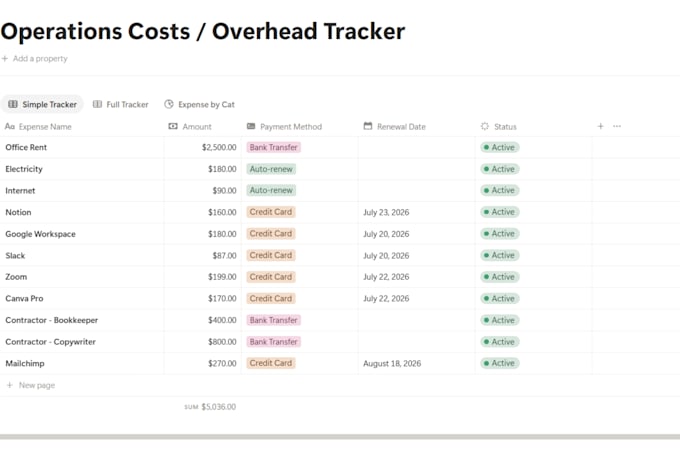Click the Credit Card tag for Slack

tap(271, 256)
